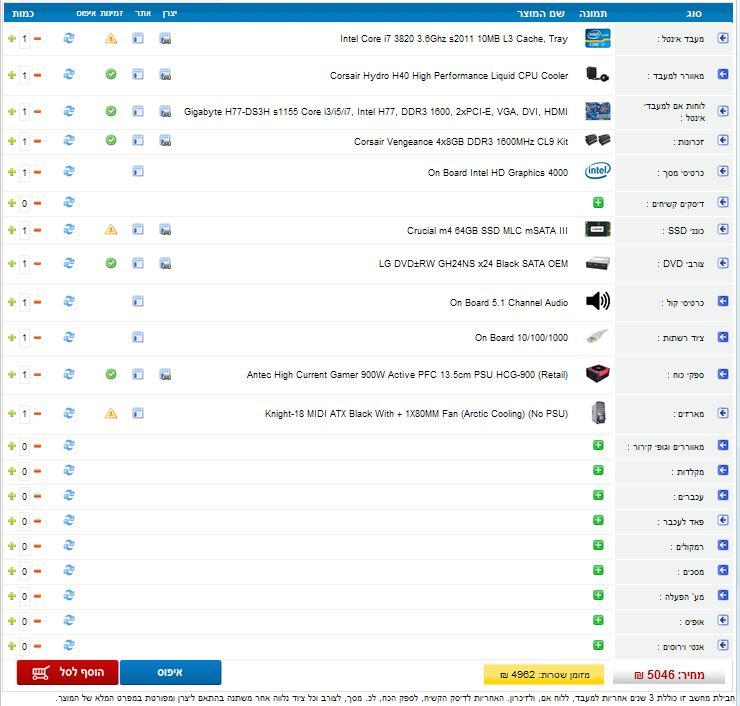The image size is (740, 706).
Task: Increase quantity of Corsair Vengeance 4x8GB kit
Action: click(x=12, y=141)
